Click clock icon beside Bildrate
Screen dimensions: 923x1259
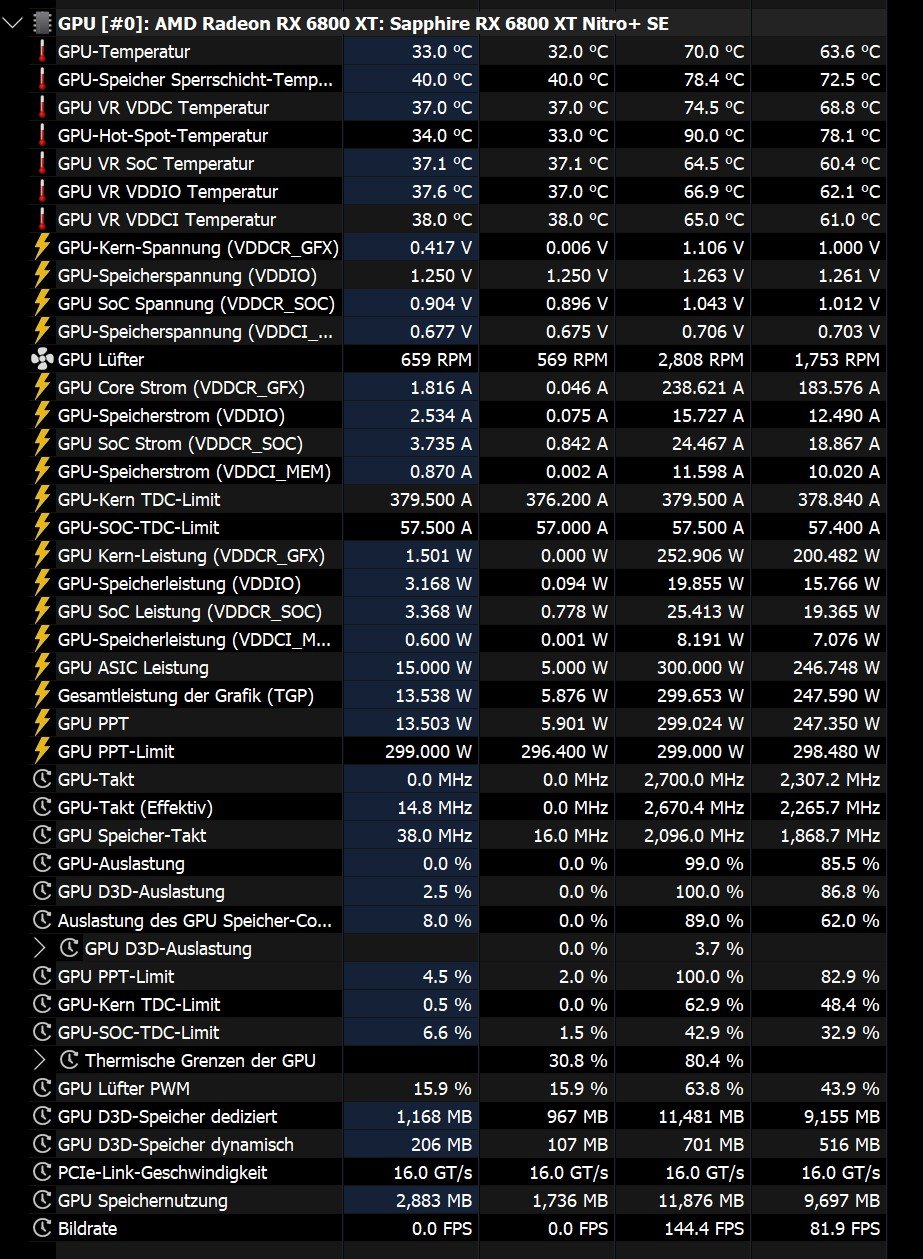point(42,1228)
